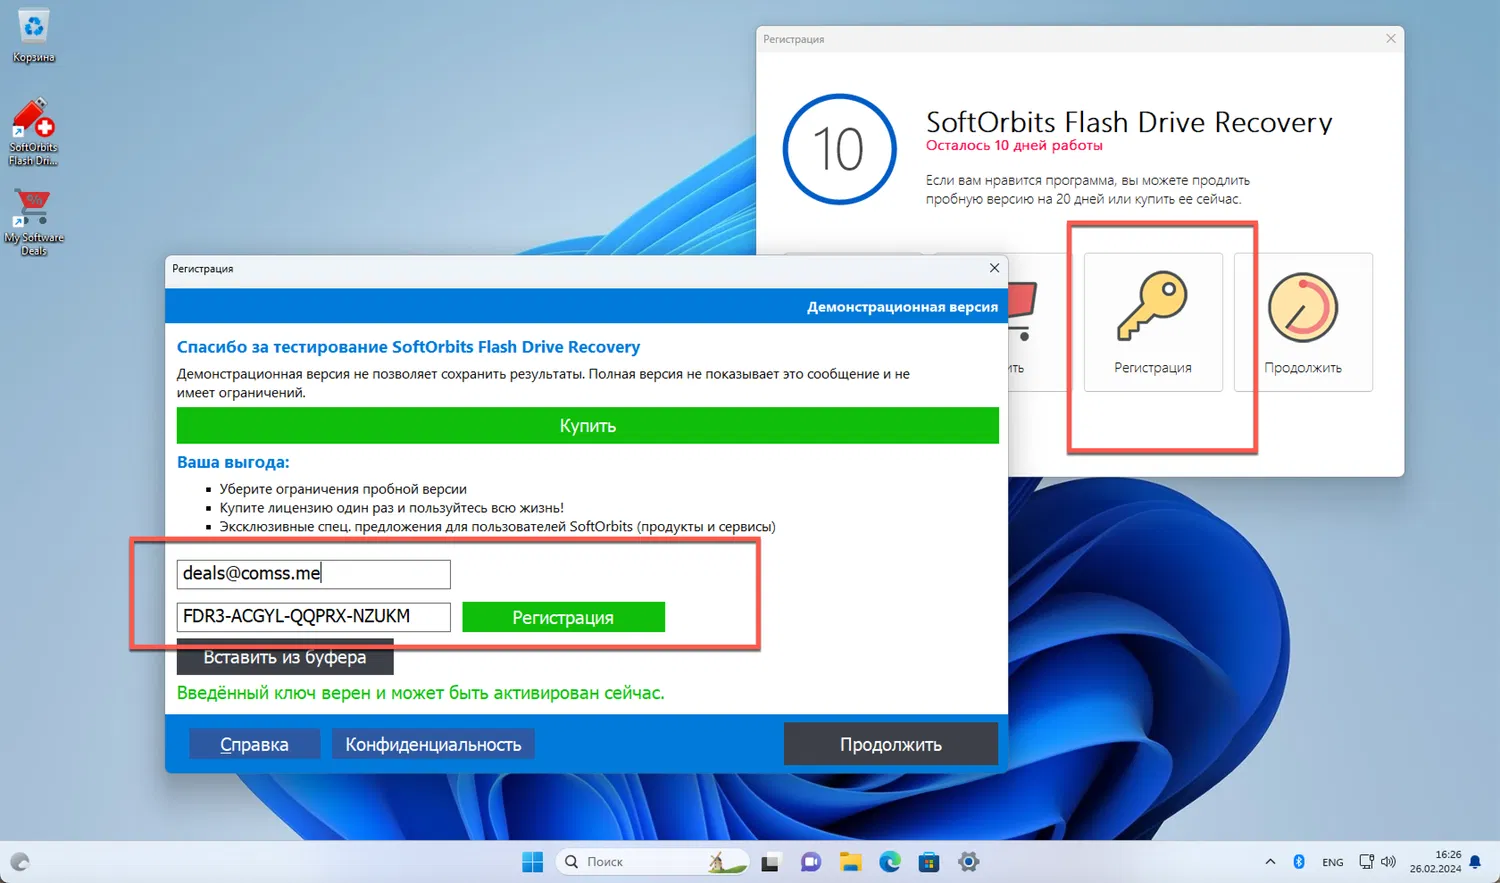Launch Microsoft Edge from the taskbar
1500x883 pixels.
[x=890, y=861]
